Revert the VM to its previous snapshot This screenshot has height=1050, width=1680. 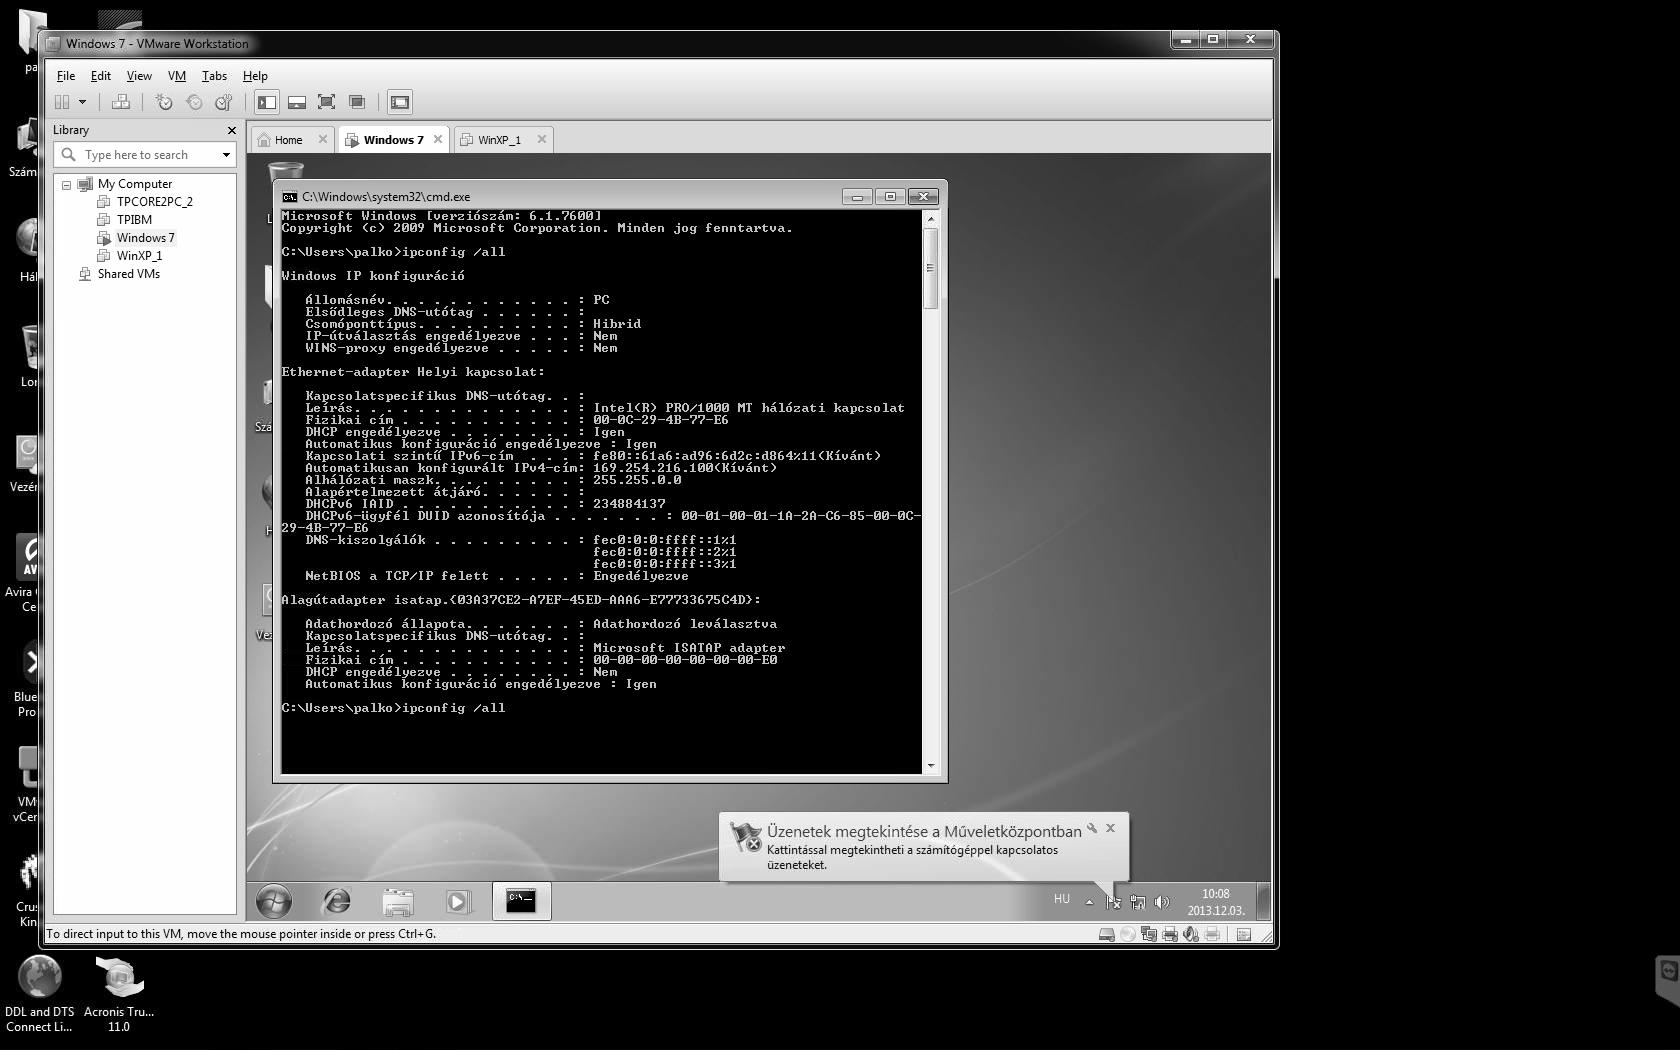tap(194, 102)
